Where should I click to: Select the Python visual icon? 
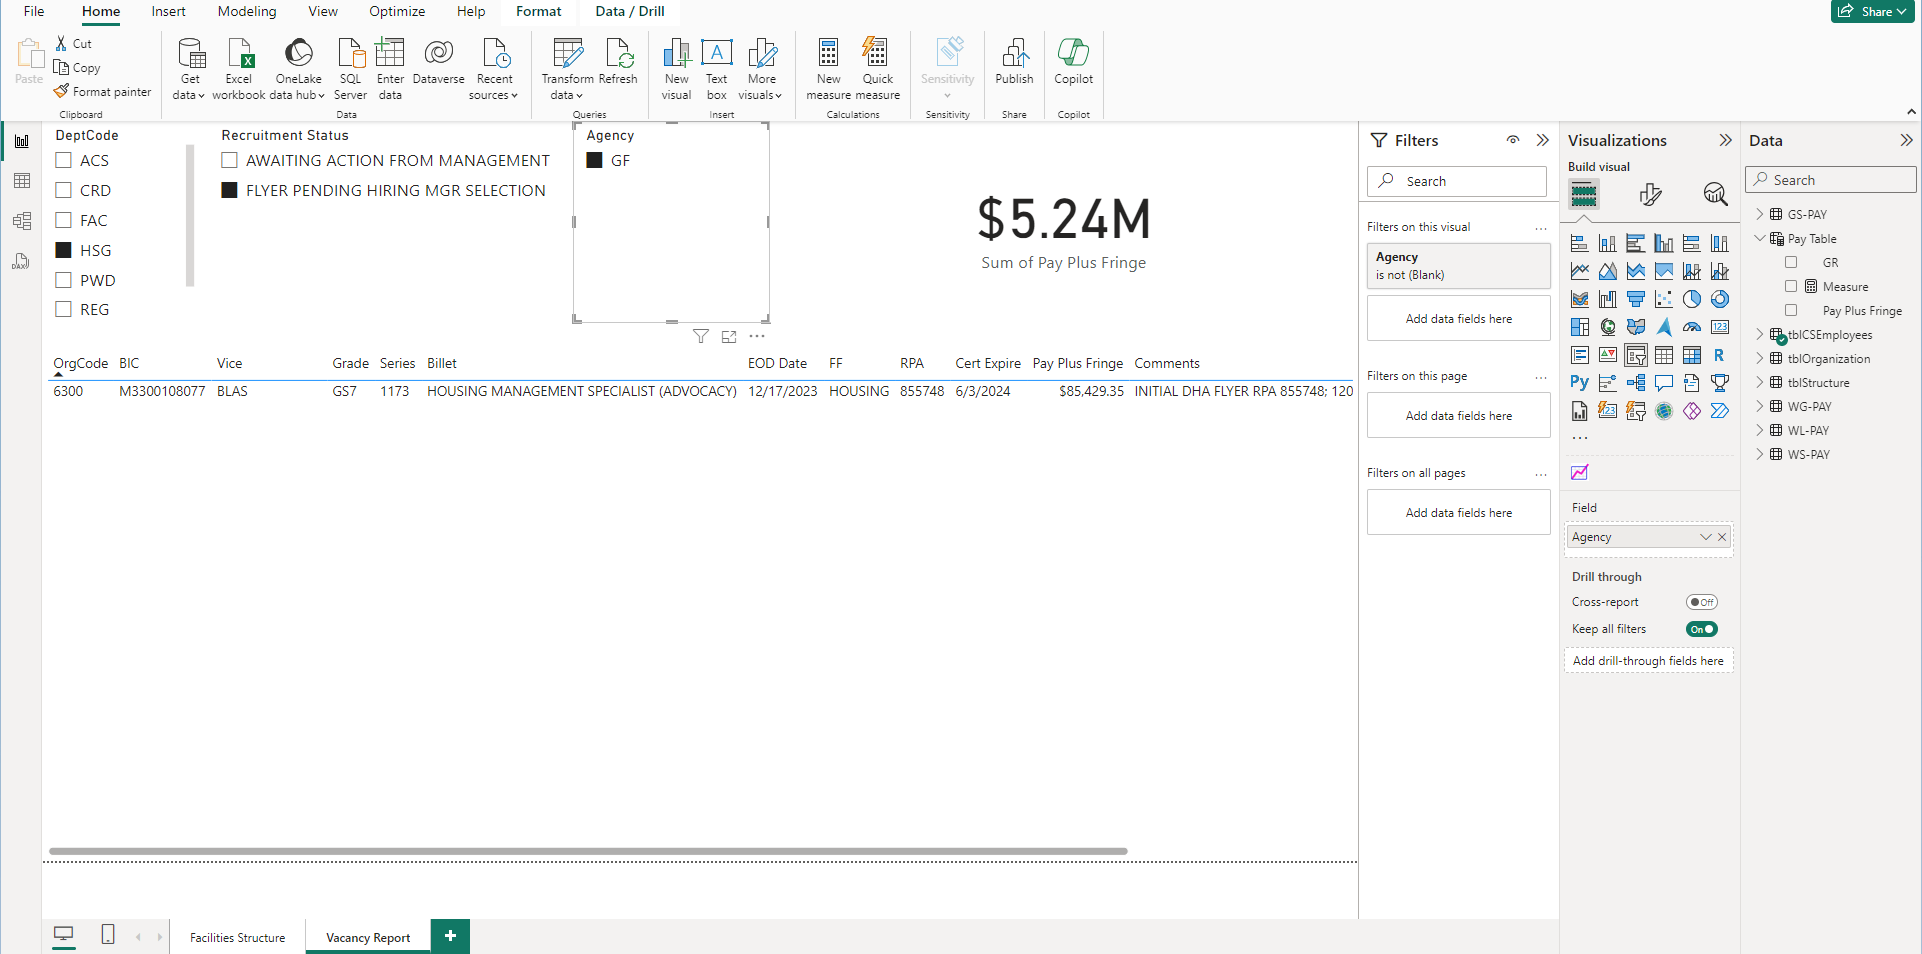click(1579, 383)
